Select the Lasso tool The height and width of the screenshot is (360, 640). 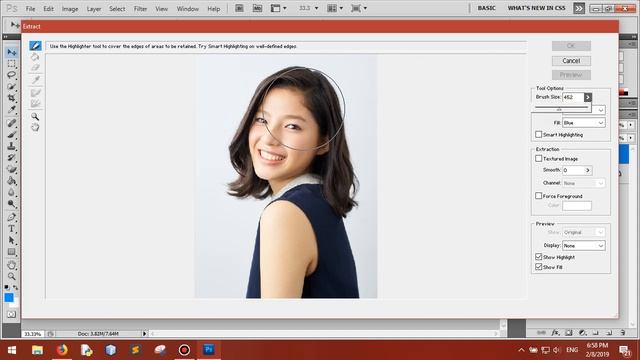point(11,75)
